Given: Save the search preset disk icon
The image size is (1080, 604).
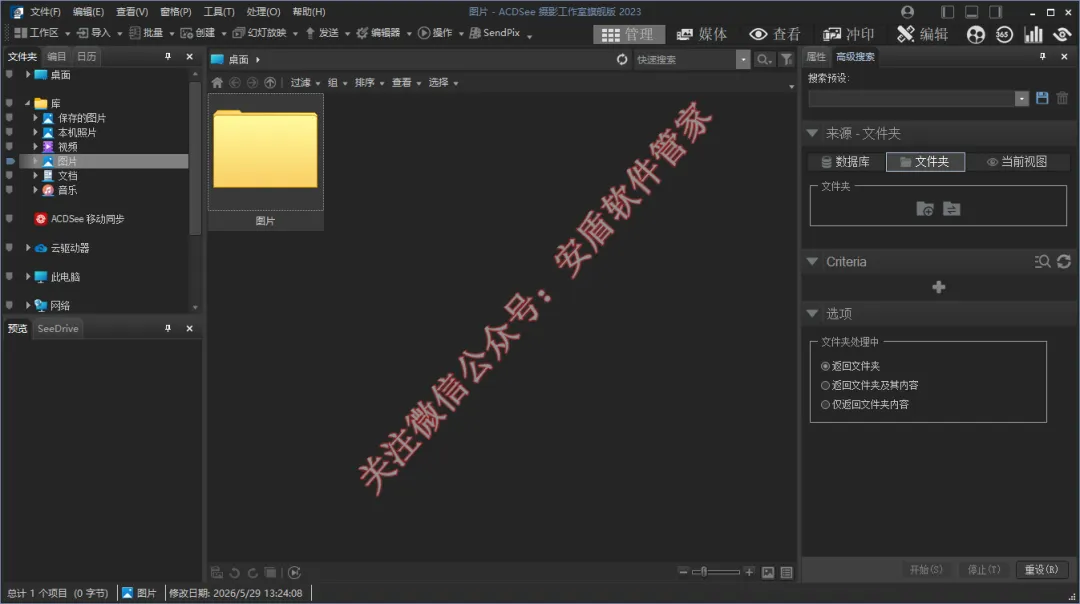Looking at the screenshot, I should click(1042, 98).
